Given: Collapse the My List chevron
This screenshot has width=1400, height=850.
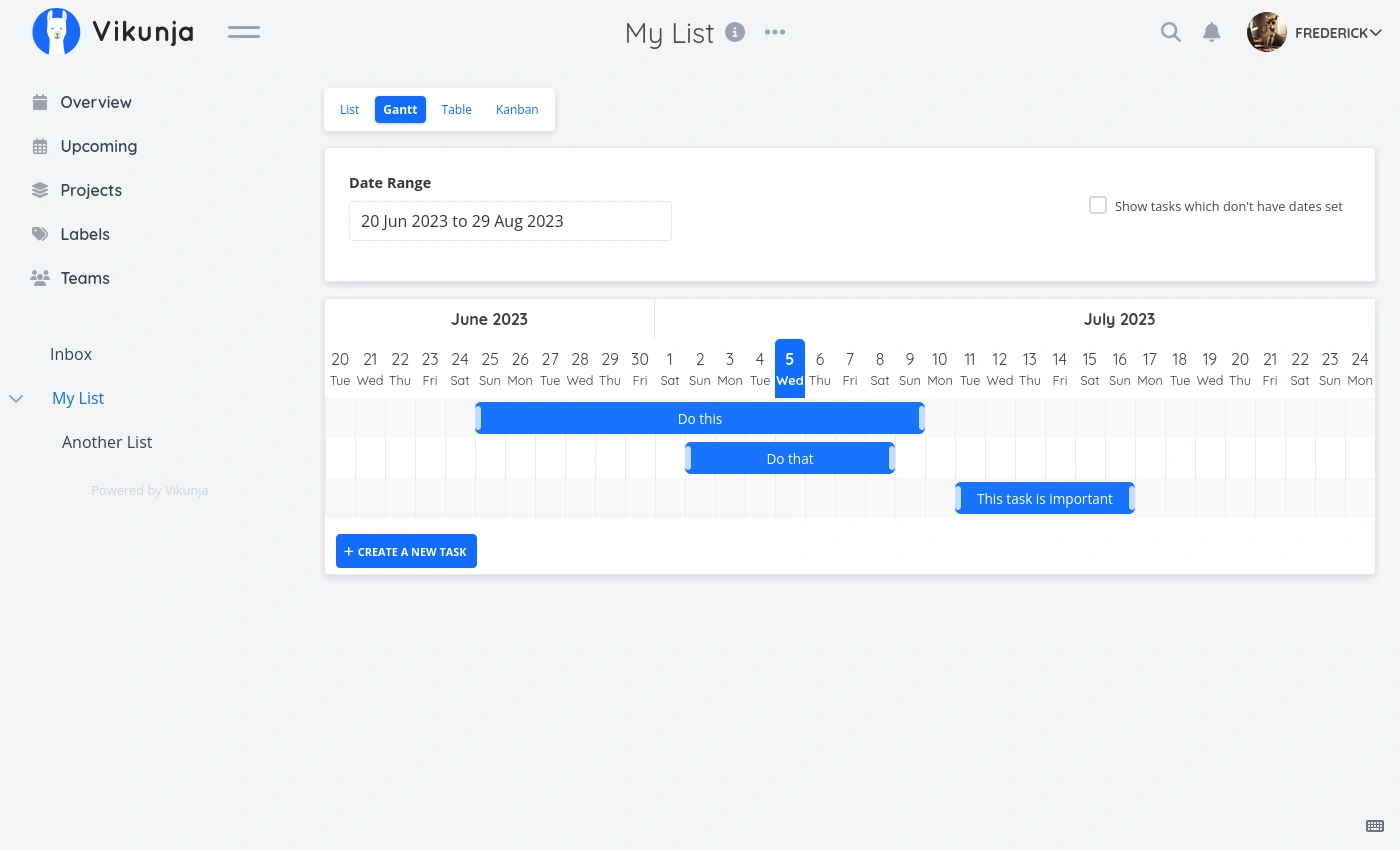Looking at the screenshot, I should (16, 398).
